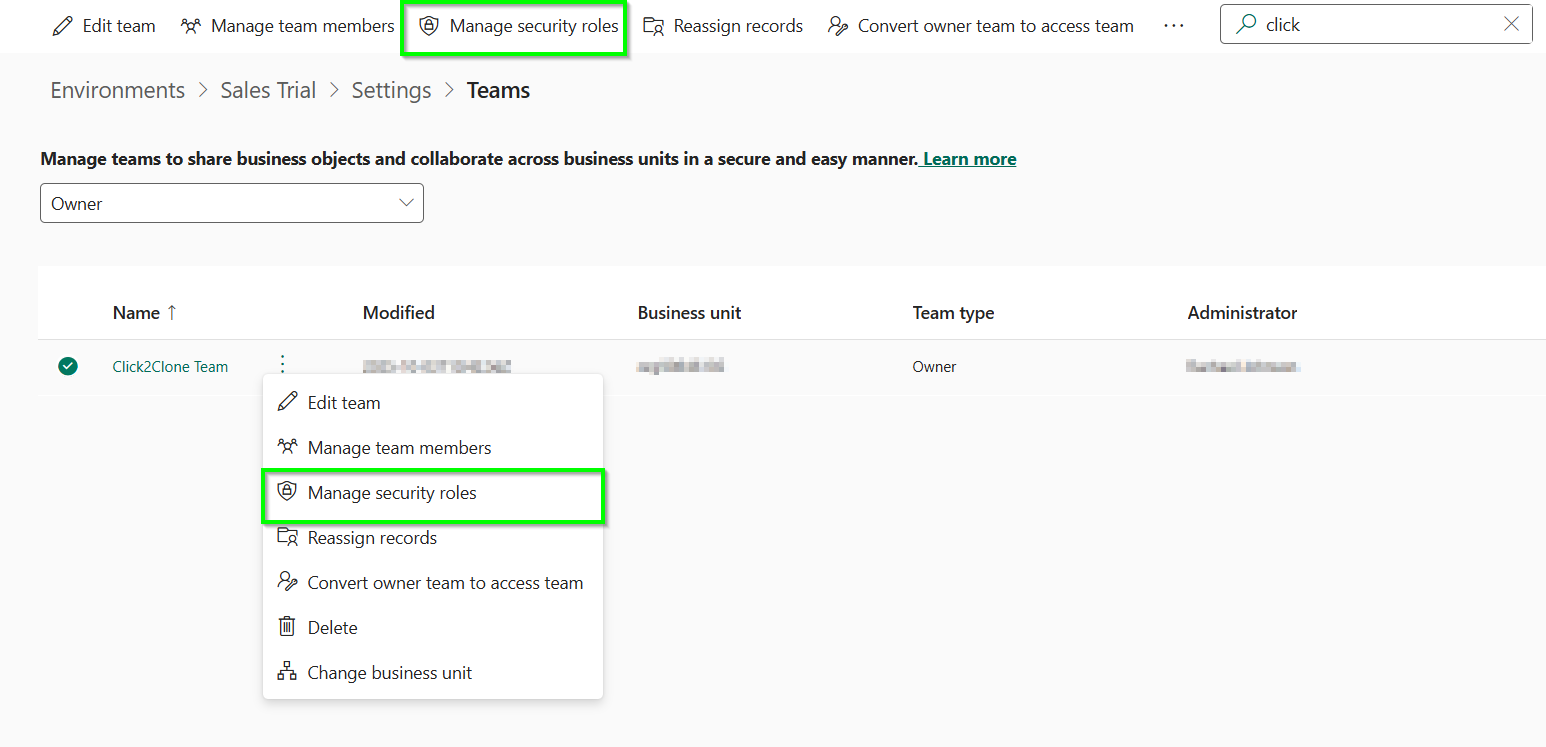
Task: Expand the toolbar overflow ellipsis menu
Action: coord(1174,26)
